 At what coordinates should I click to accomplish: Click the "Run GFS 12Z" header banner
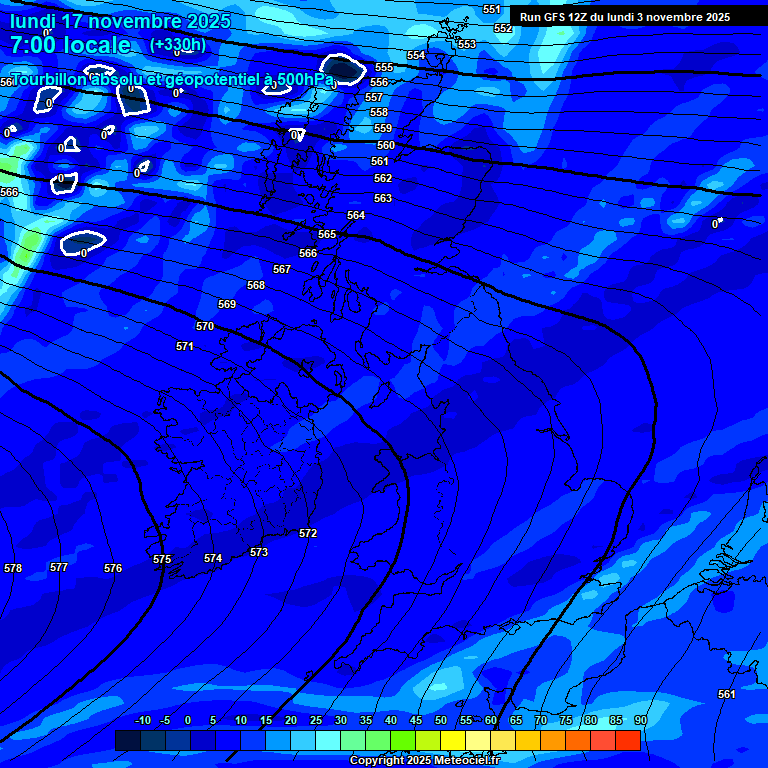pos(624,17)
